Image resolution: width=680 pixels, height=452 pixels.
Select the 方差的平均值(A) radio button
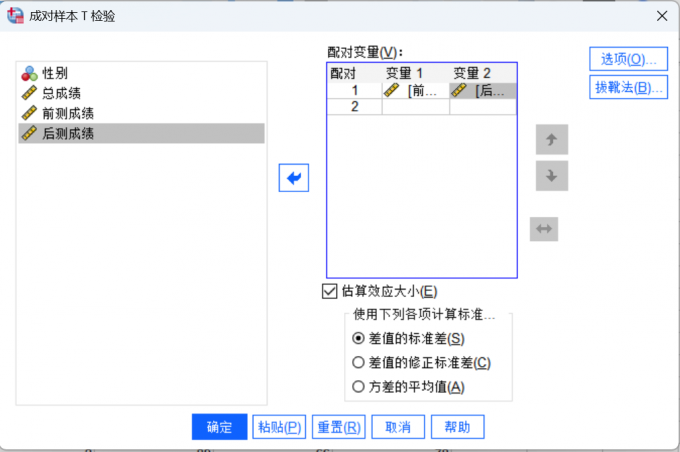point(358,386)
